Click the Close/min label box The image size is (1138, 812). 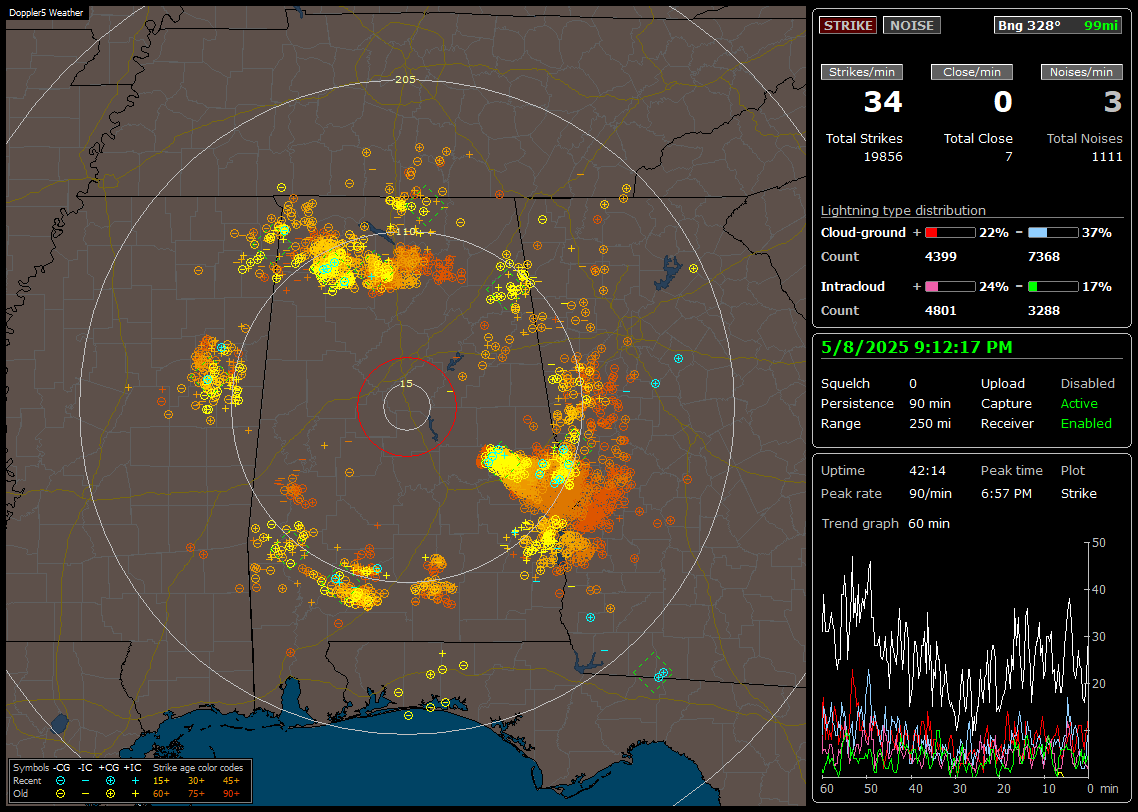[972, 72]
